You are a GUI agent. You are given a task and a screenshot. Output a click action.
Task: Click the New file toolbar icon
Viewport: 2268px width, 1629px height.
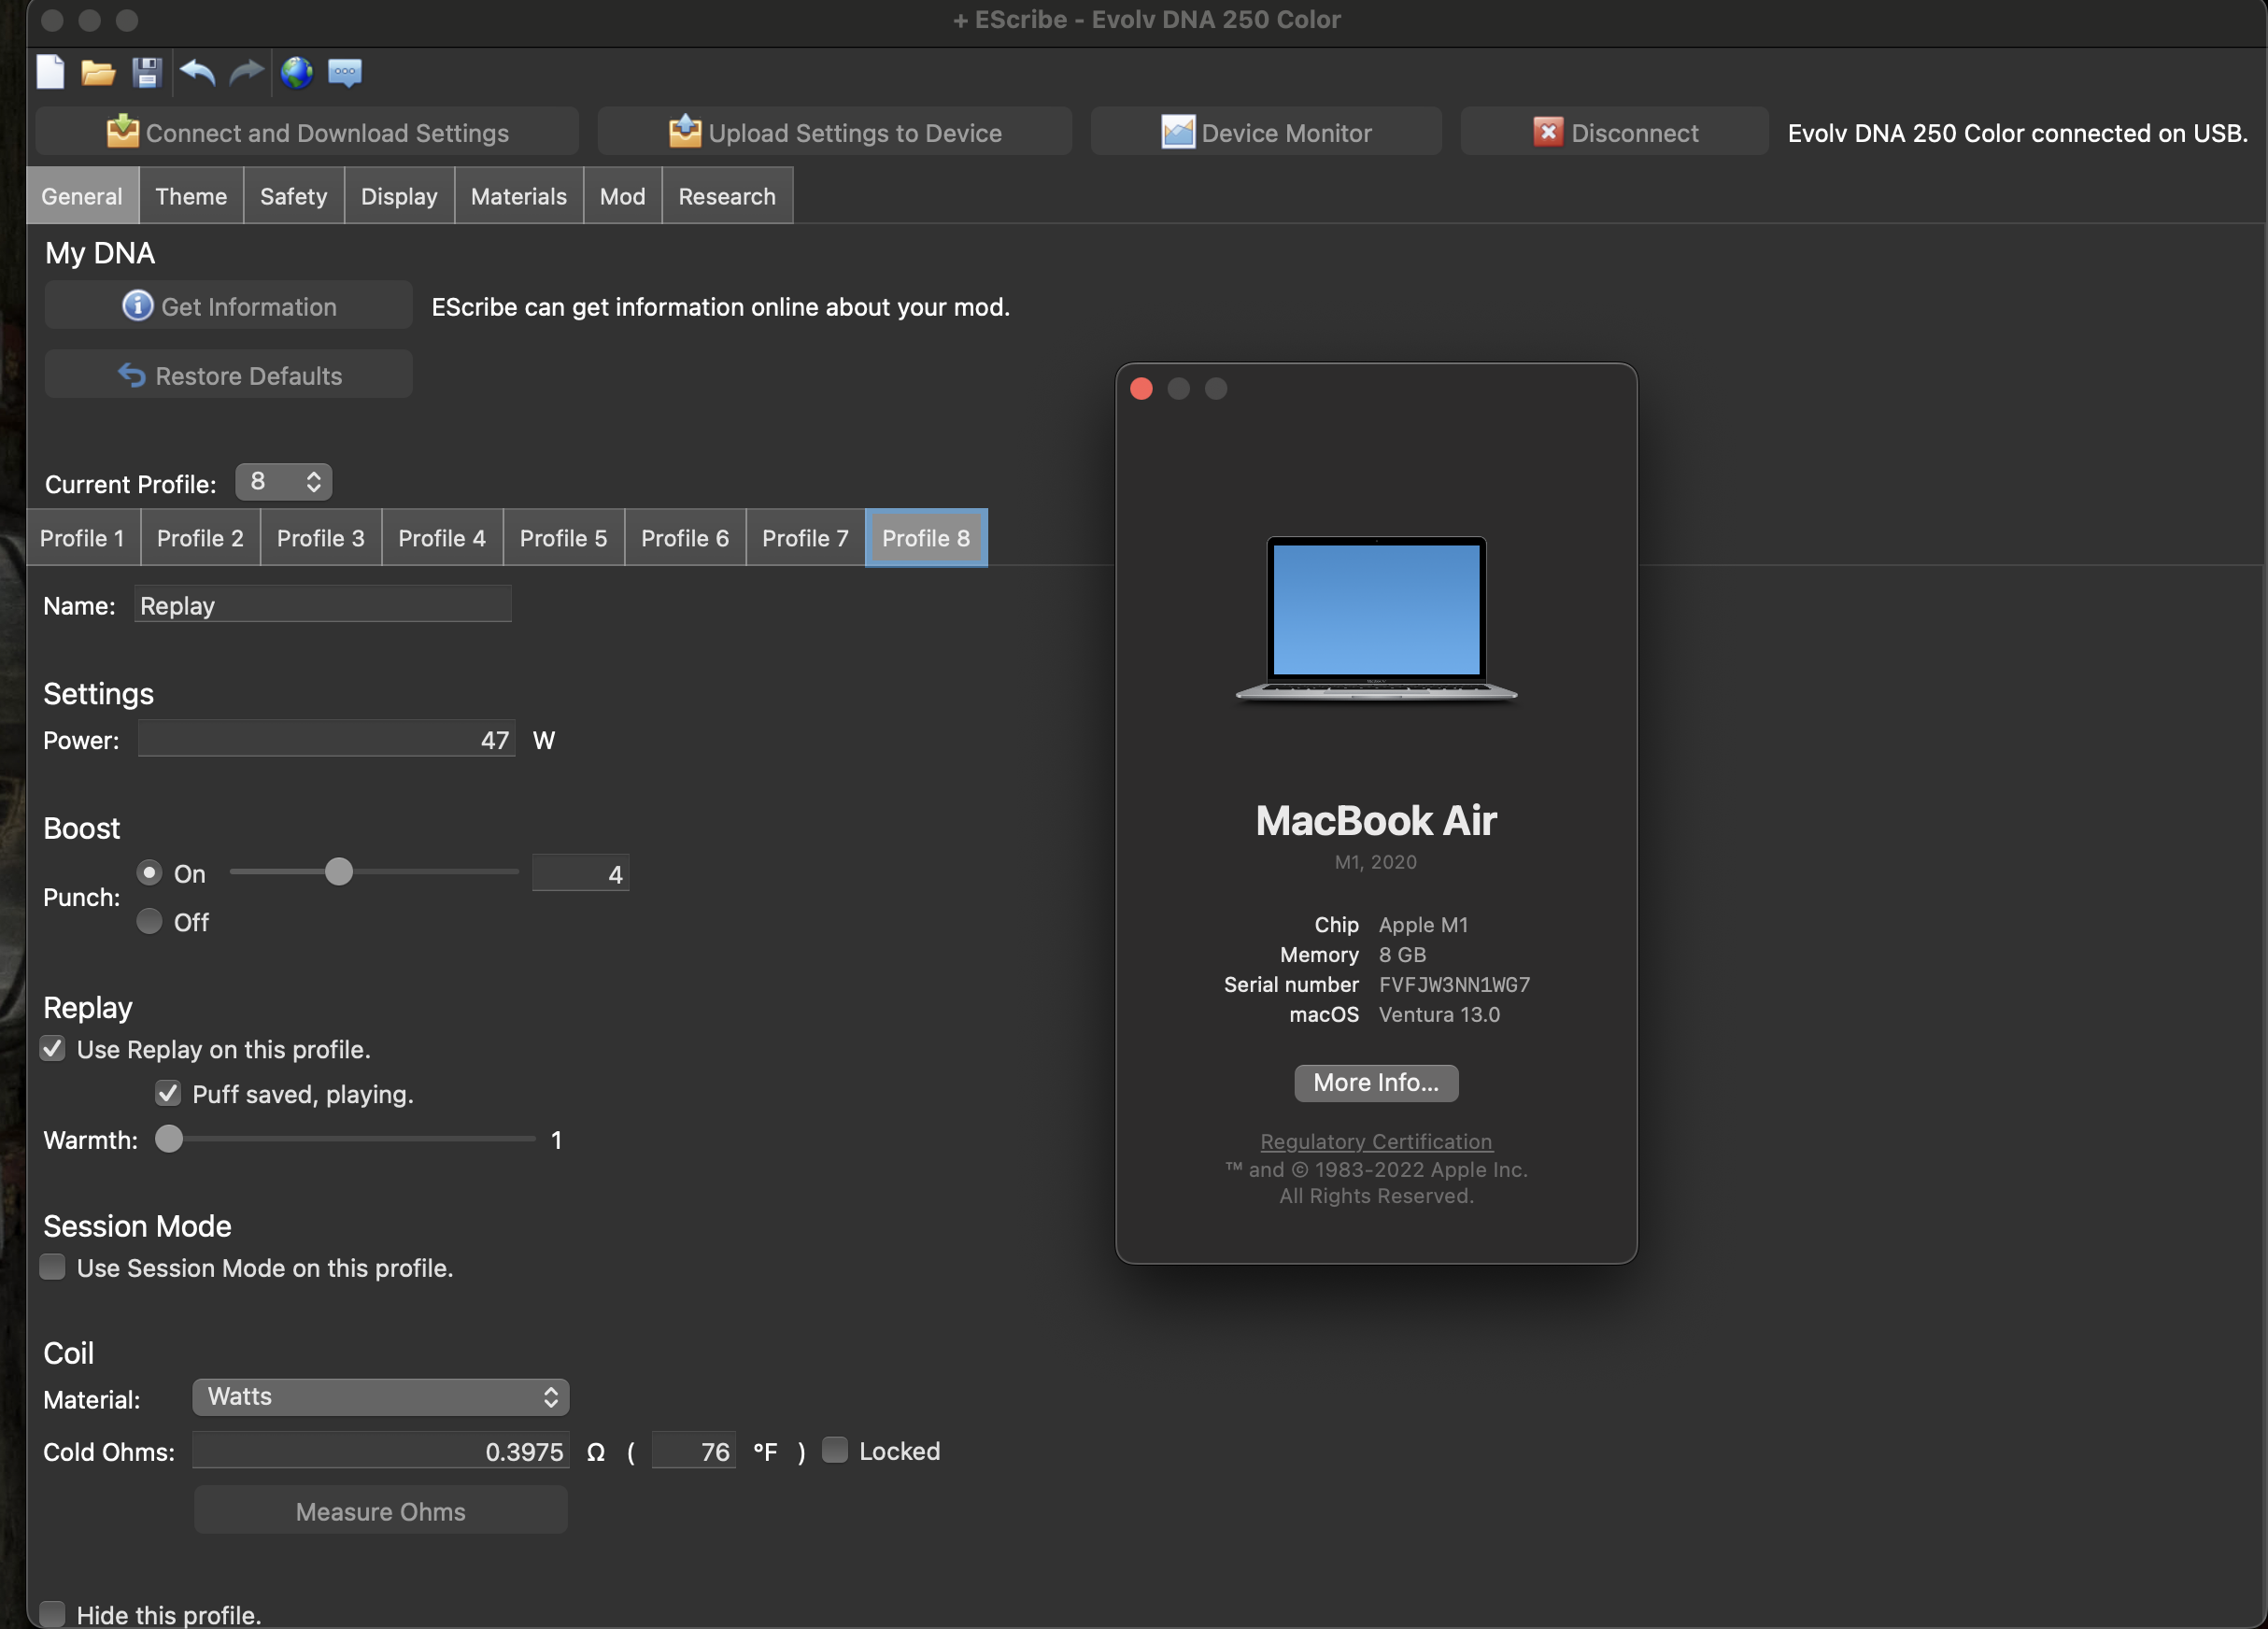point(50,72)
